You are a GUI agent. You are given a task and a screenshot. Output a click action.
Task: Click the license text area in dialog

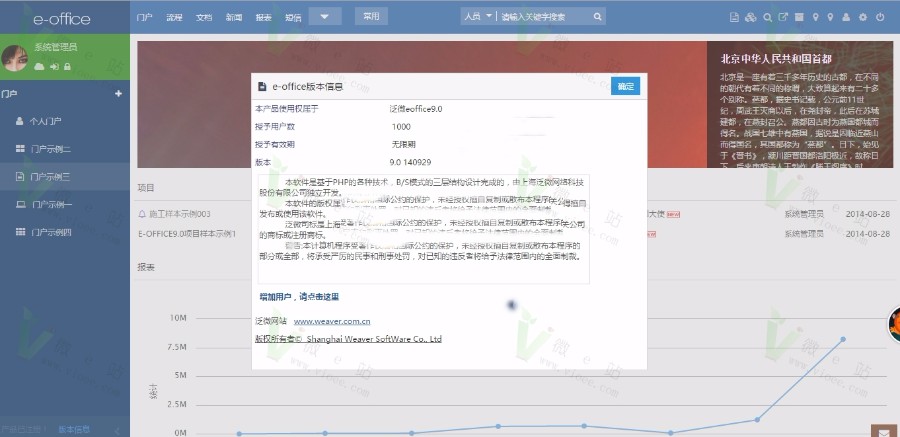coord(424,229)
